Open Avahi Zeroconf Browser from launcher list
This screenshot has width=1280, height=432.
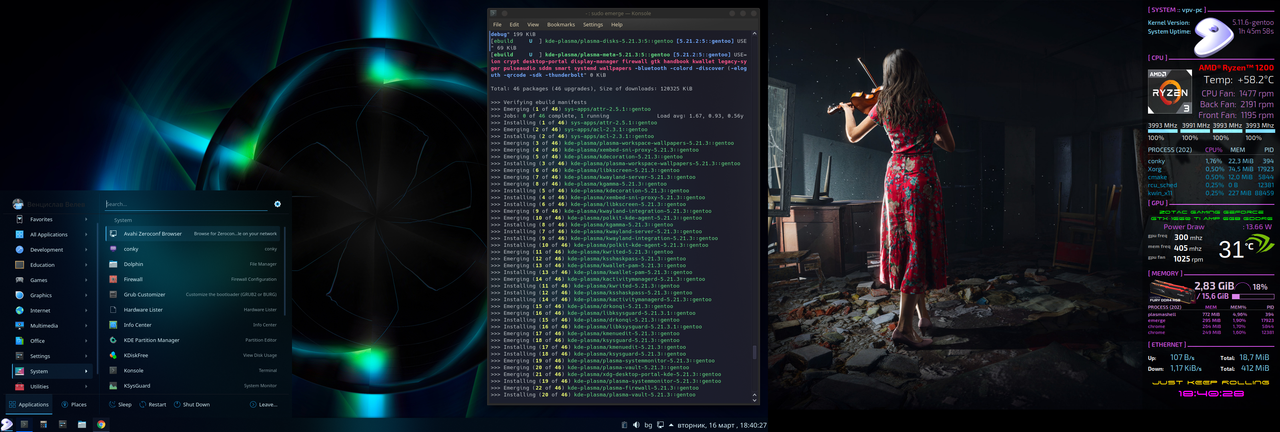pos(195,233)
